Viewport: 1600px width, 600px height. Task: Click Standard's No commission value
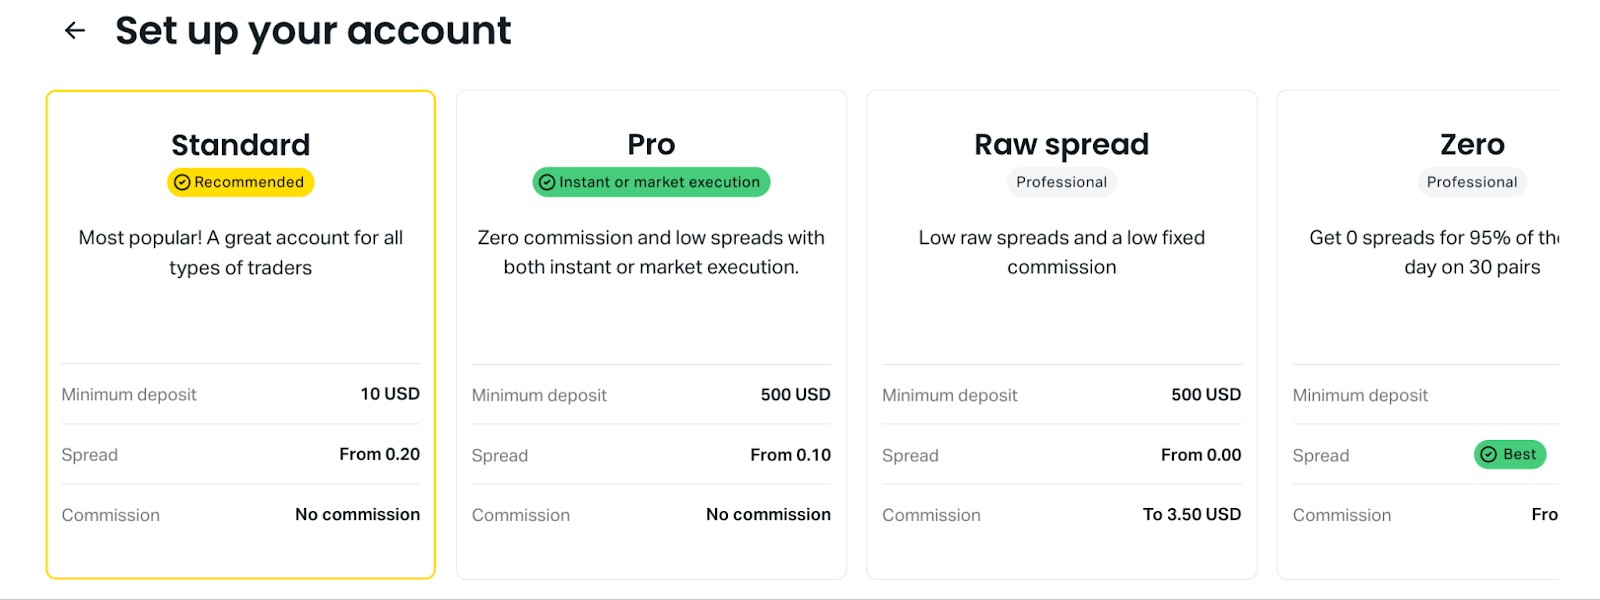coord(357,514)
